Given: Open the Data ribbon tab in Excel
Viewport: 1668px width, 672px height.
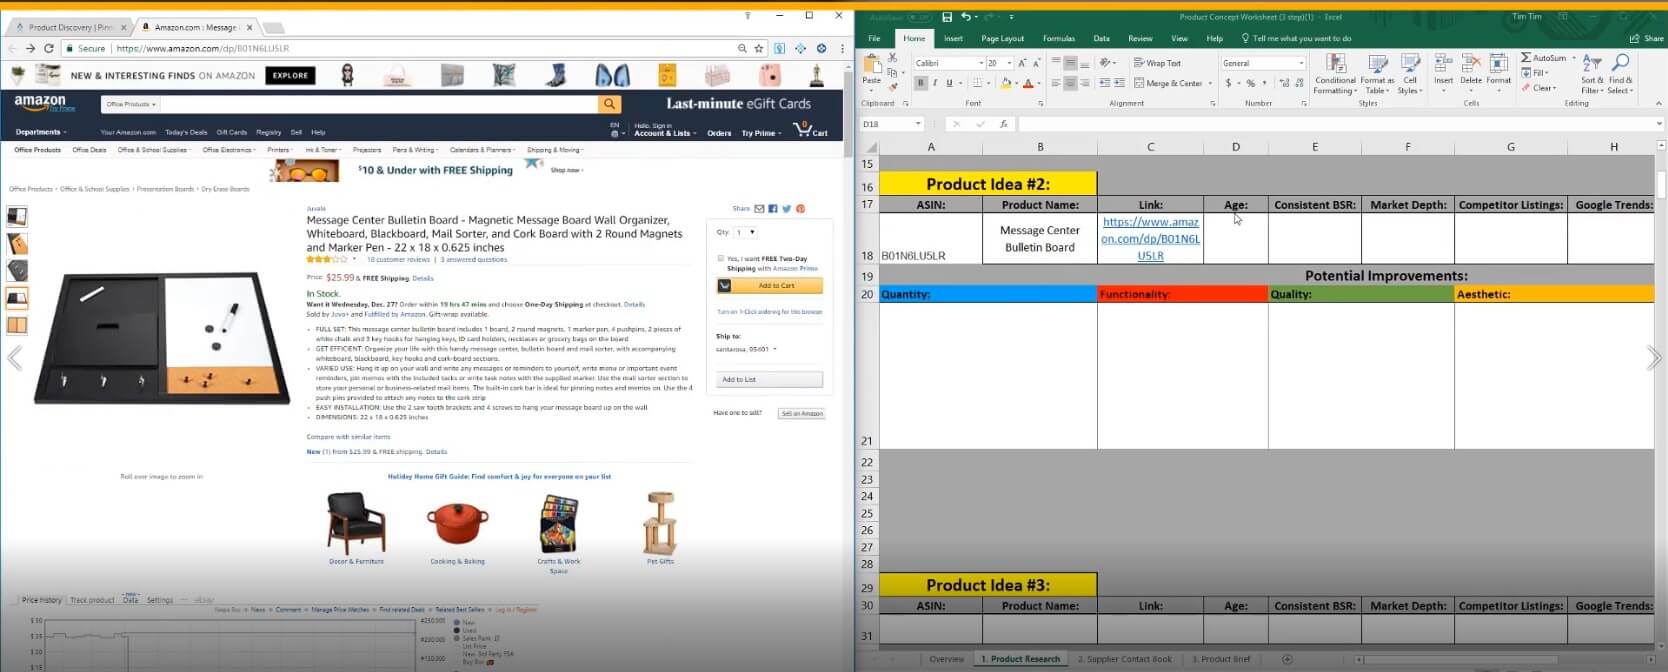Looking at the screenshot, I should click(x=1101, y=38).
